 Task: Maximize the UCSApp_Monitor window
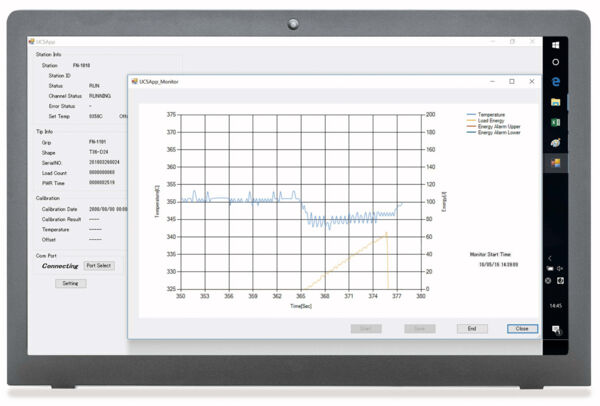coord(511,81)
